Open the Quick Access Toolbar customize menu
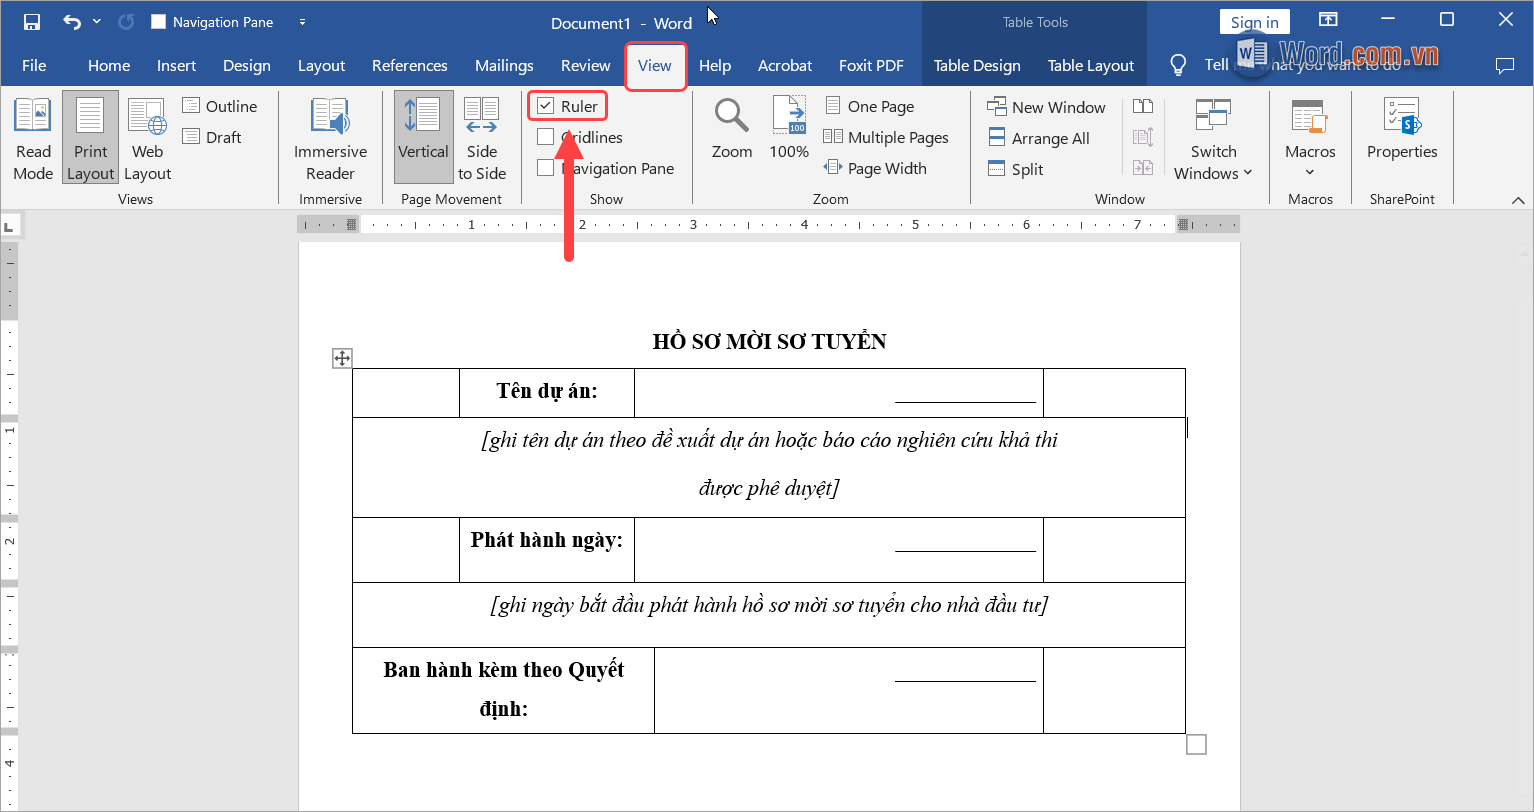The width and height of the screenshot is (1534, 812). pos(302,20)
